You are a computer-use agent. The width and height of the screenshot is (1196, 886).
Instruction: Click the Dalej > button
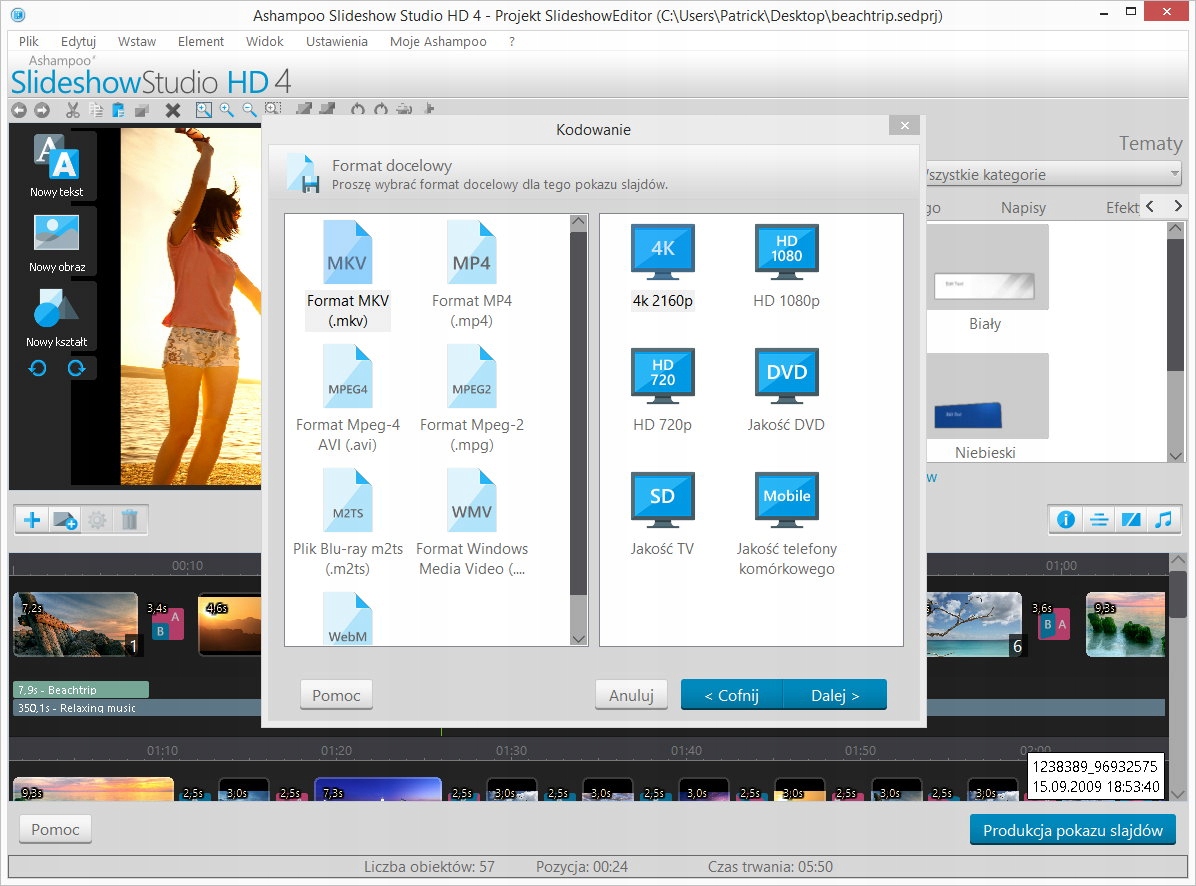(x=835, y=695)
